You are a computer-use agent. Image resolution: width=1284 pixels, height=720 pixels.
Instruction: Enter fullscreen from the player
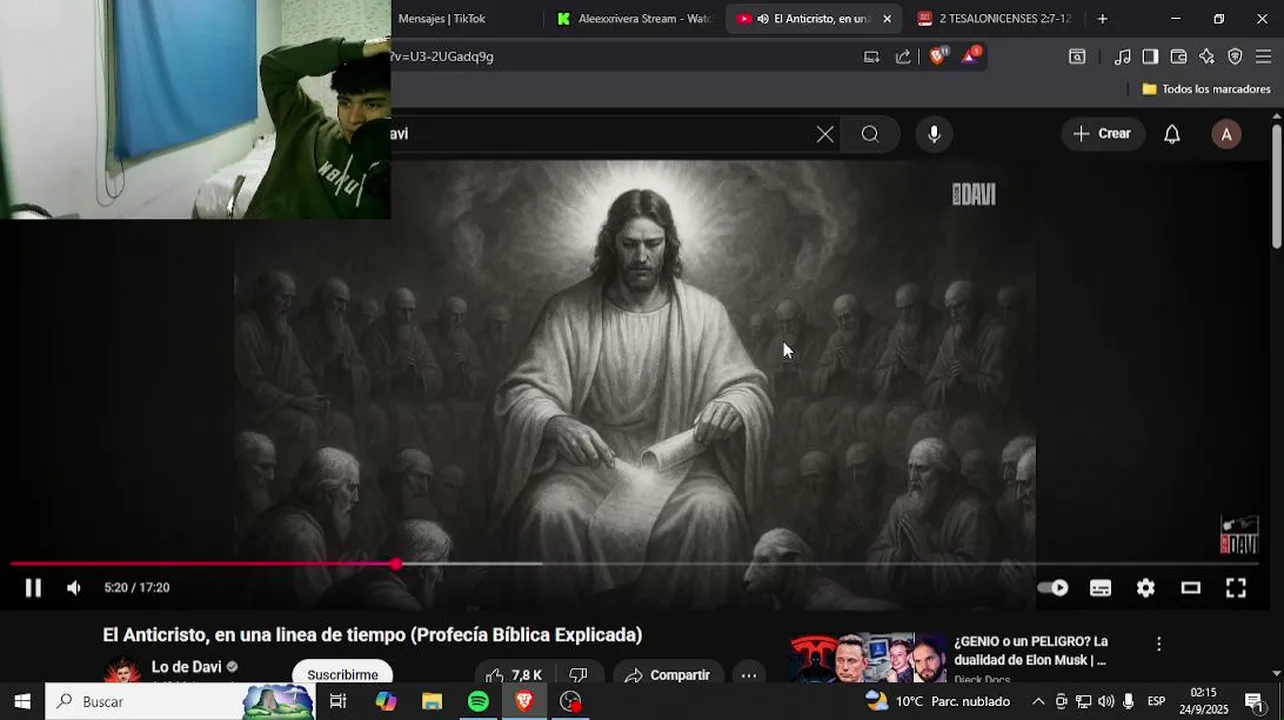pos(1236,588)
